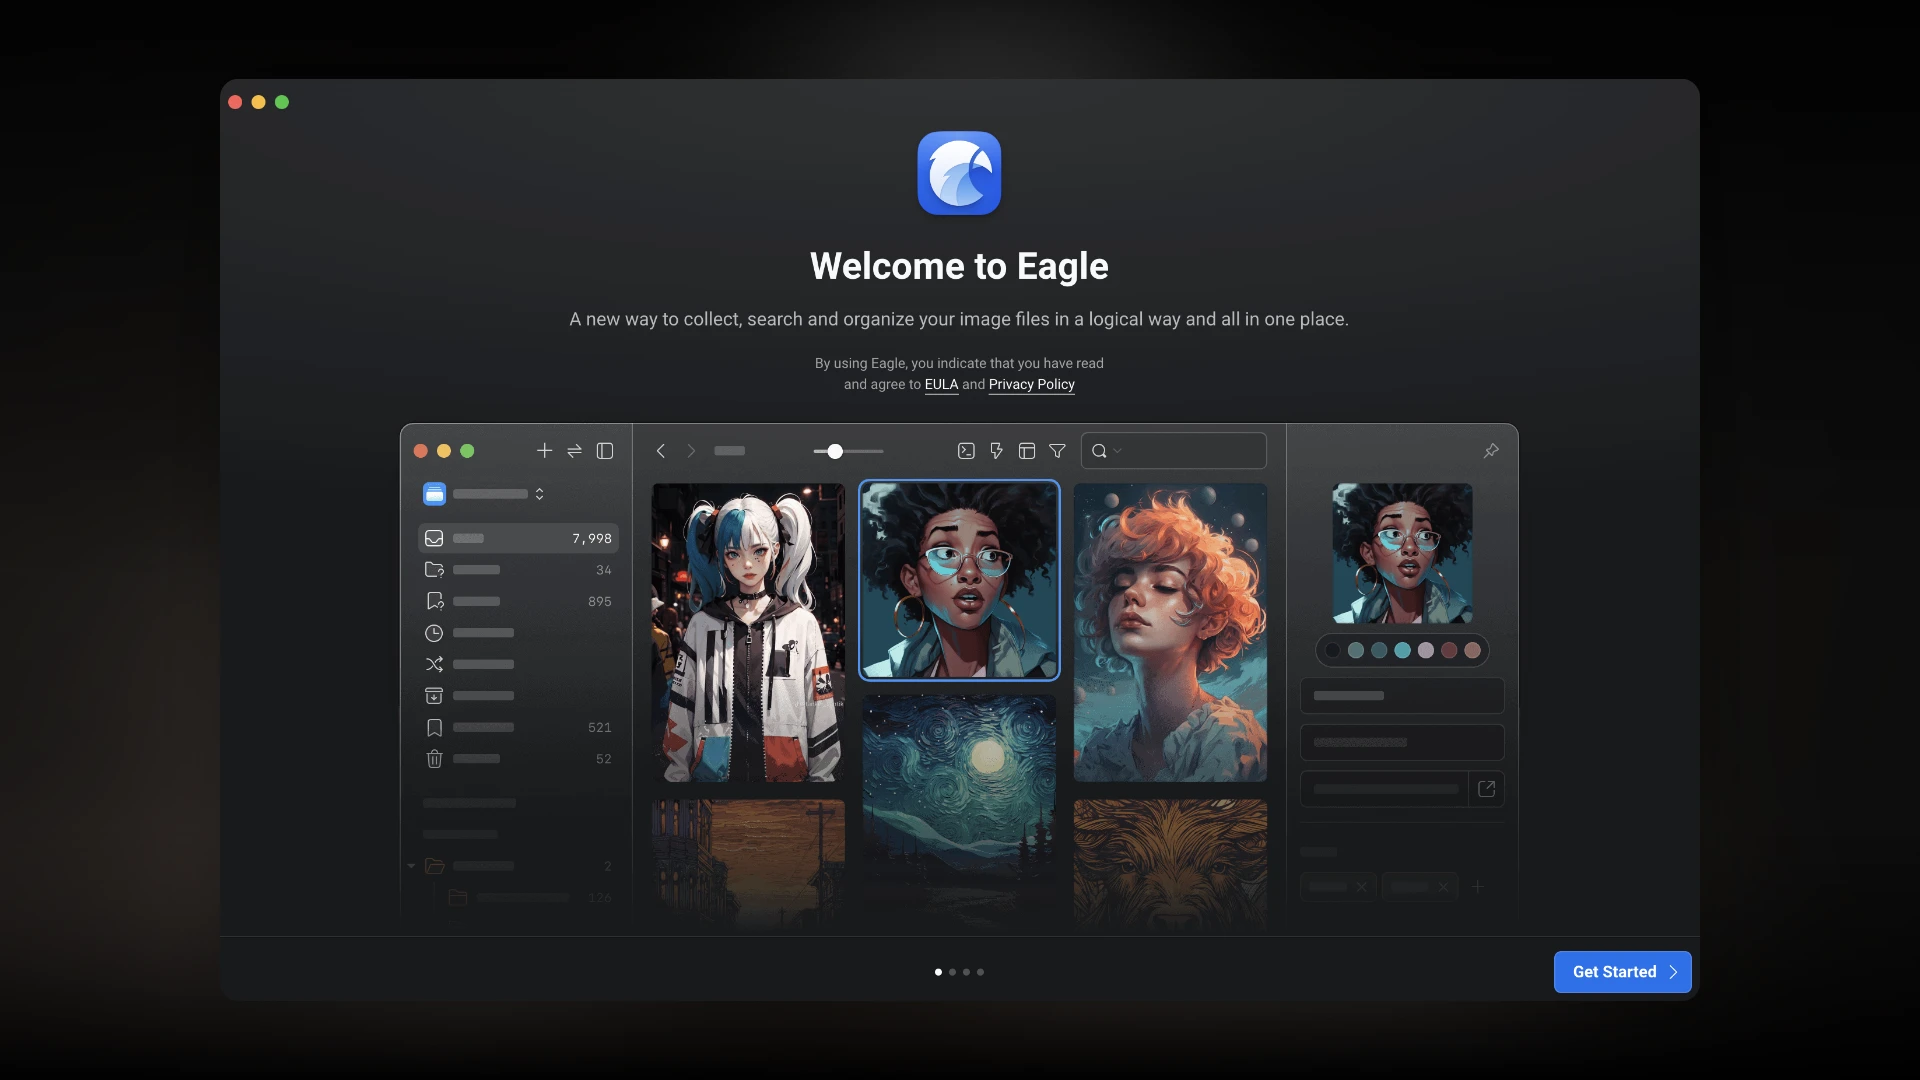The height and width of the screenshot is (1080, 1920).
Task: Click the Get Started button
Action: (x=1622, y=972)
